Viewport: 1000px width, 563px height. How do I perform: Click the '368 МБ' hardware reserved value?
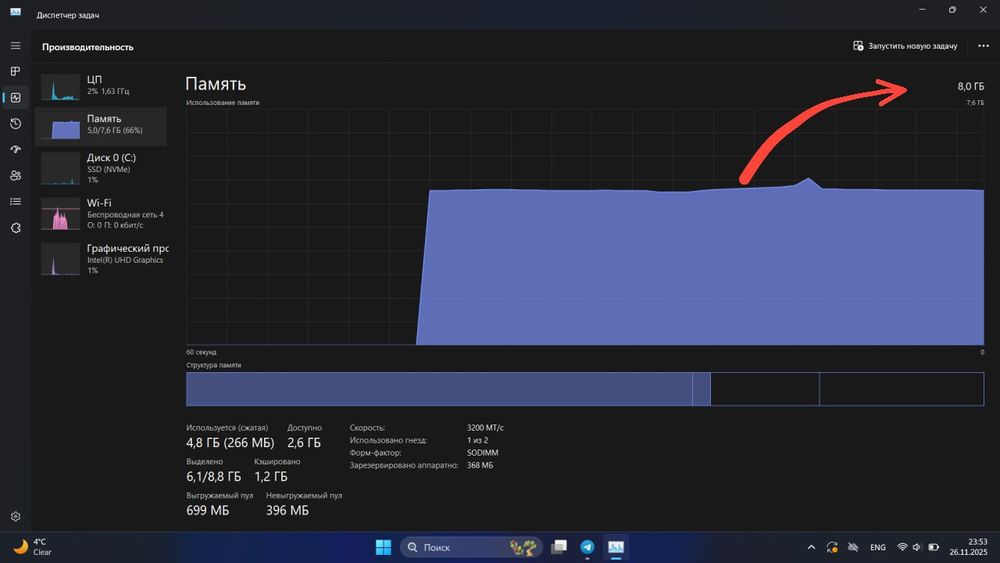click(480, 465)
